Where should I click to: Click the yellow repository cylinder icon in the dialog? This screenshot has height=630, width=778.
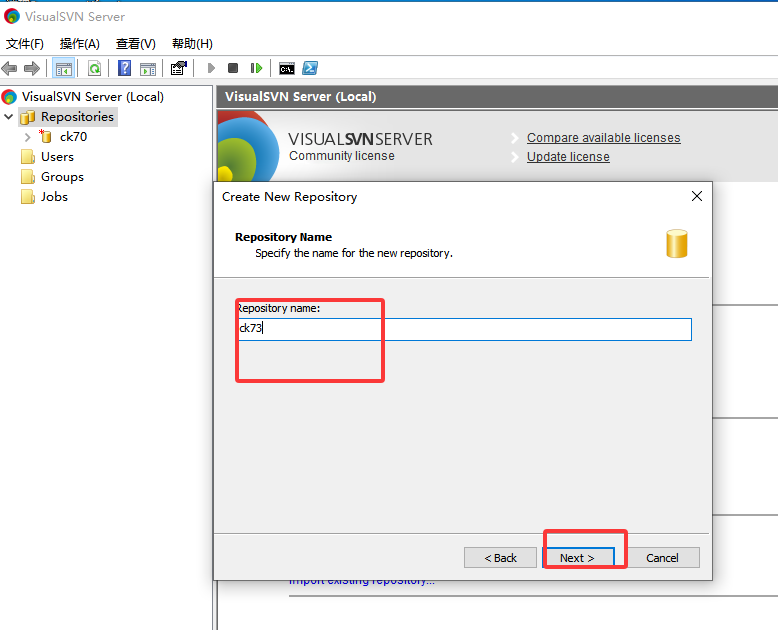(677, 244)
